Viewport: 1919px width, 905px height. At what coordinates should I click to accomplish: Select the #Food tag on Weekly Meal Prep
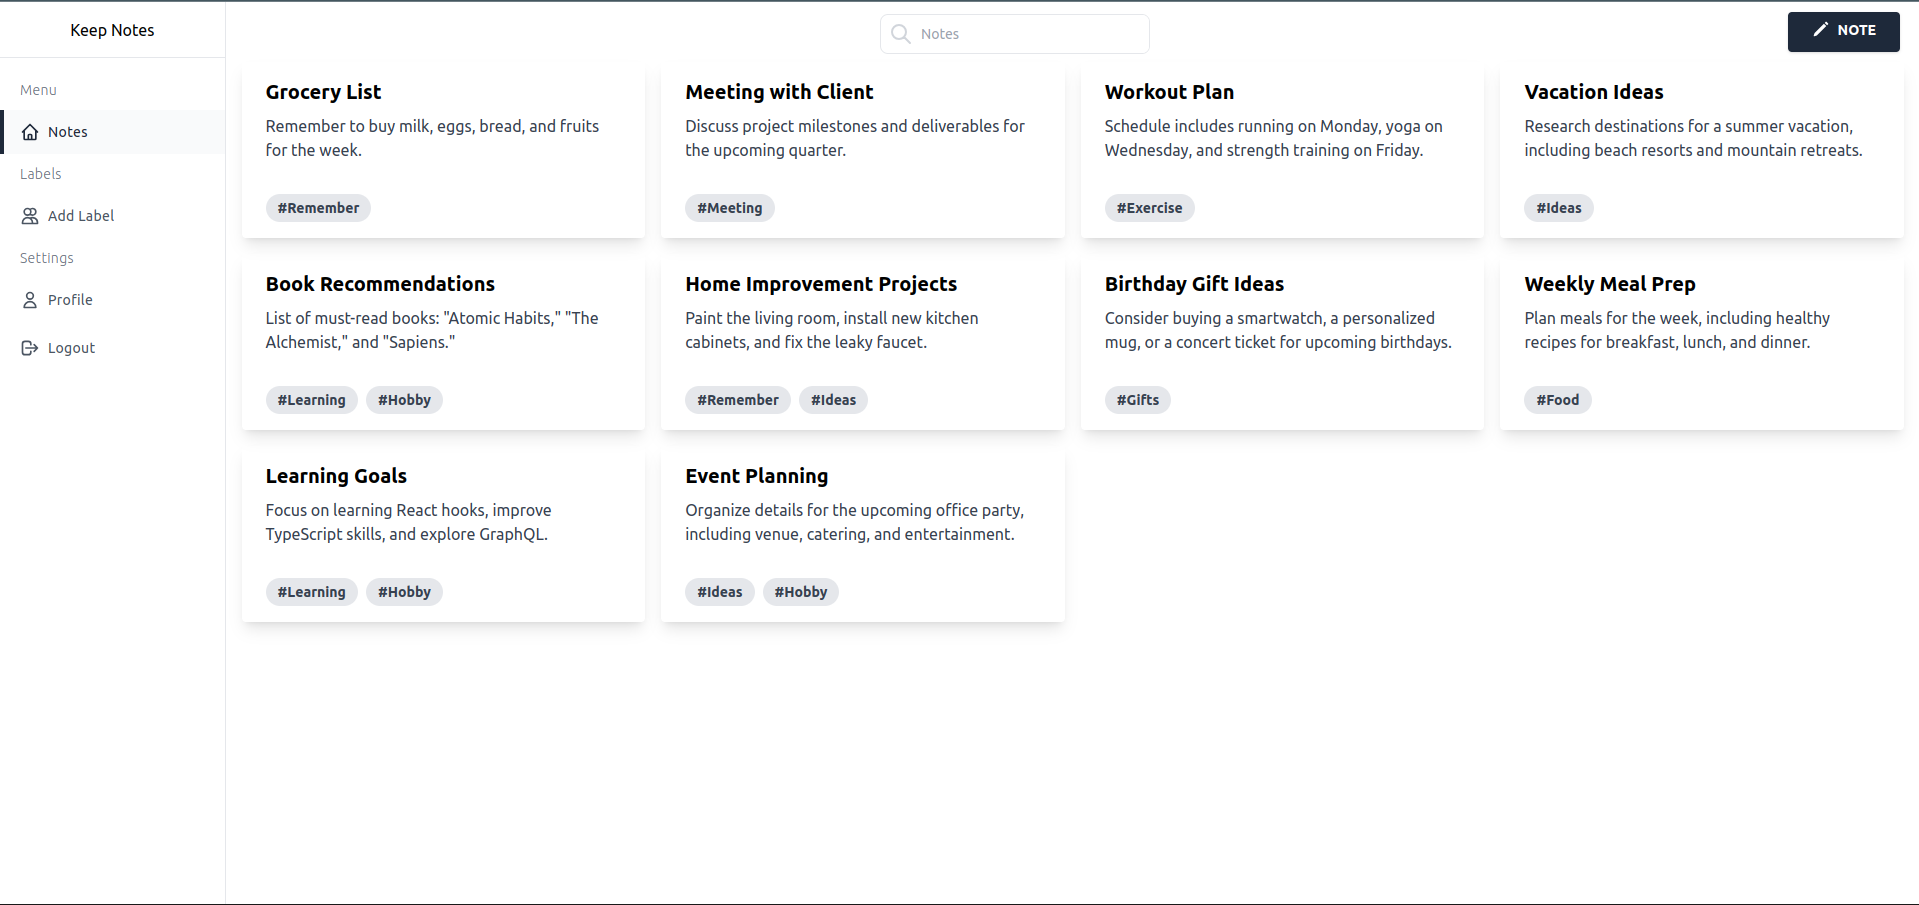pos(1557,399)
